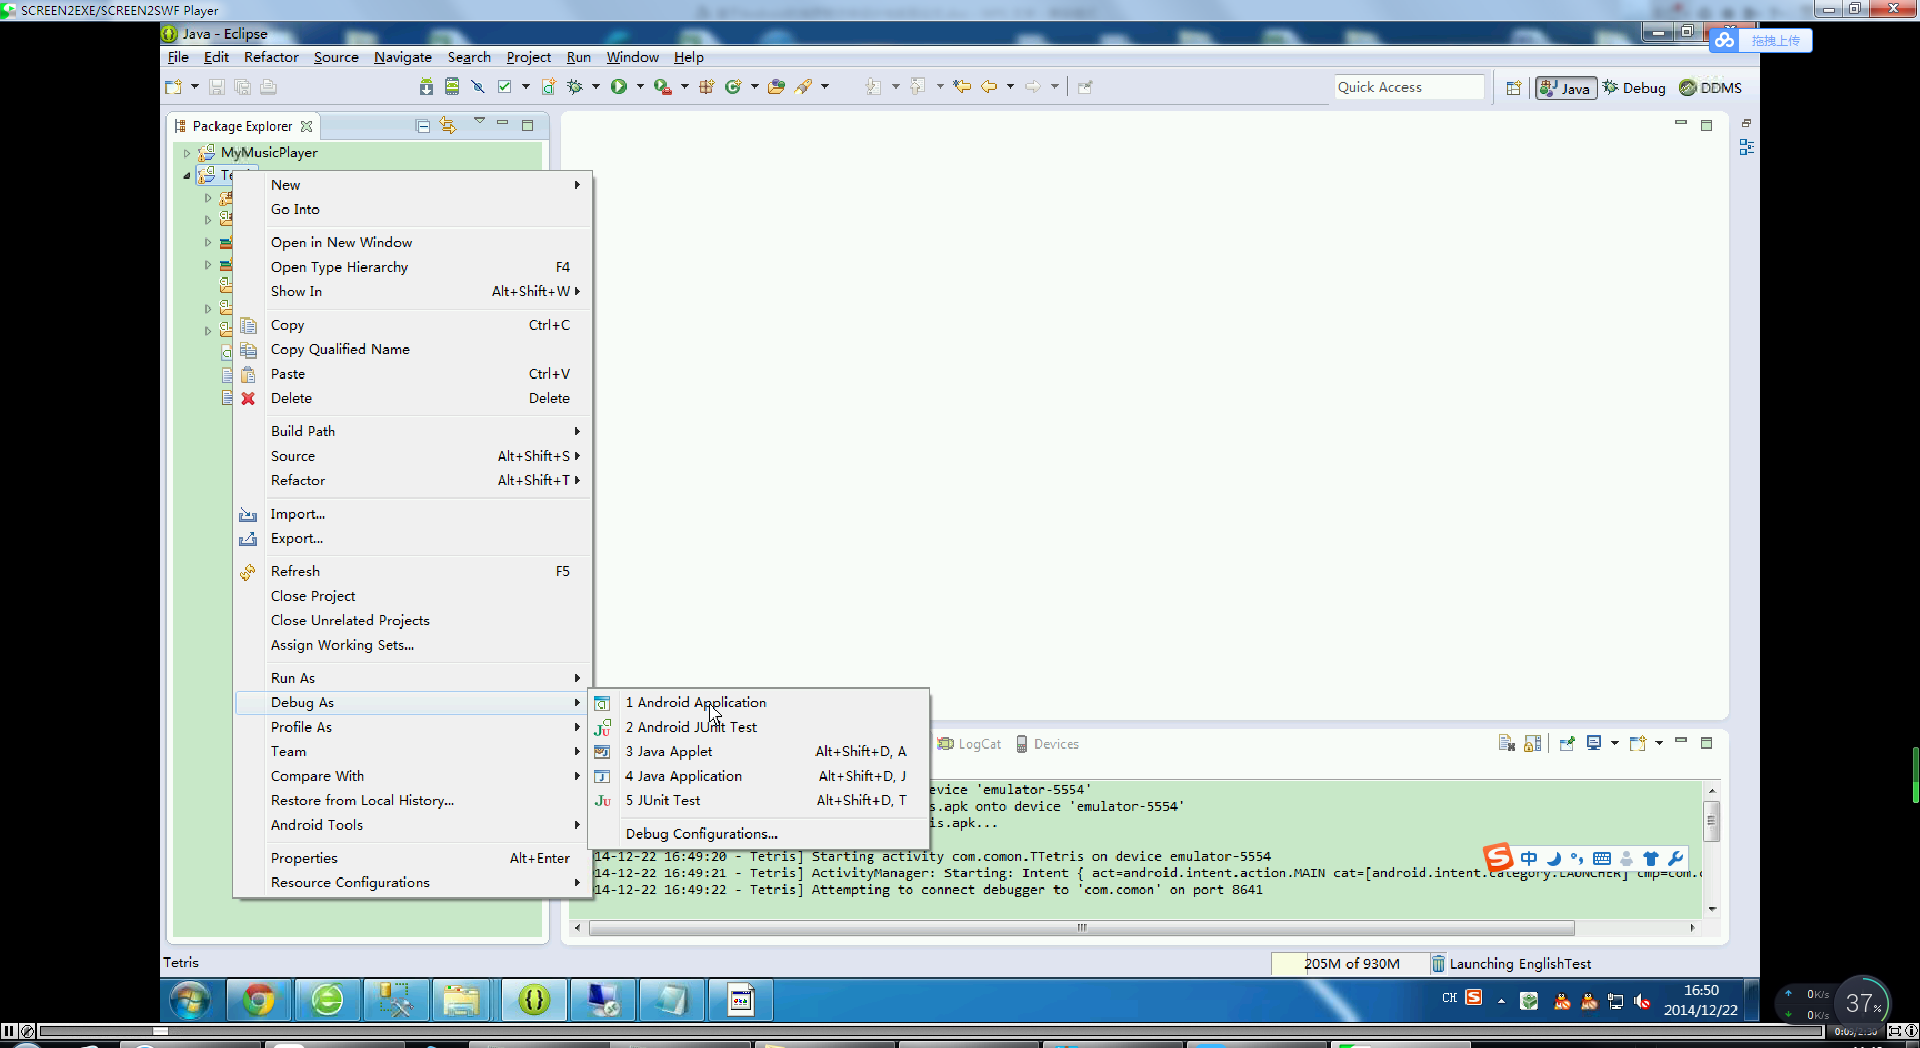Click the Sogou input method S logo
Screen dimensions: 1920x1048
pos(1498,857)
